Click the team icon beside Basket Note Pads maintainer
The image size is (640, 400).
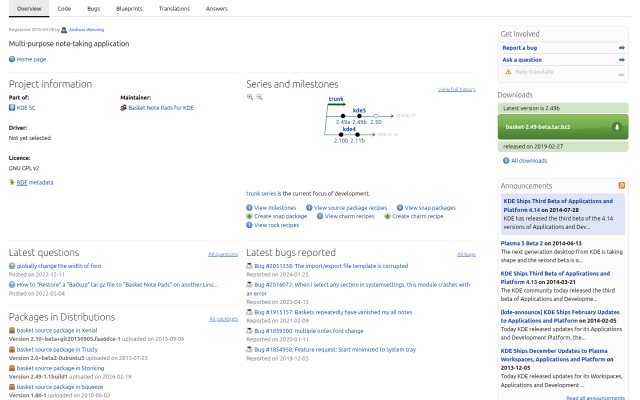tap(123, 108)
